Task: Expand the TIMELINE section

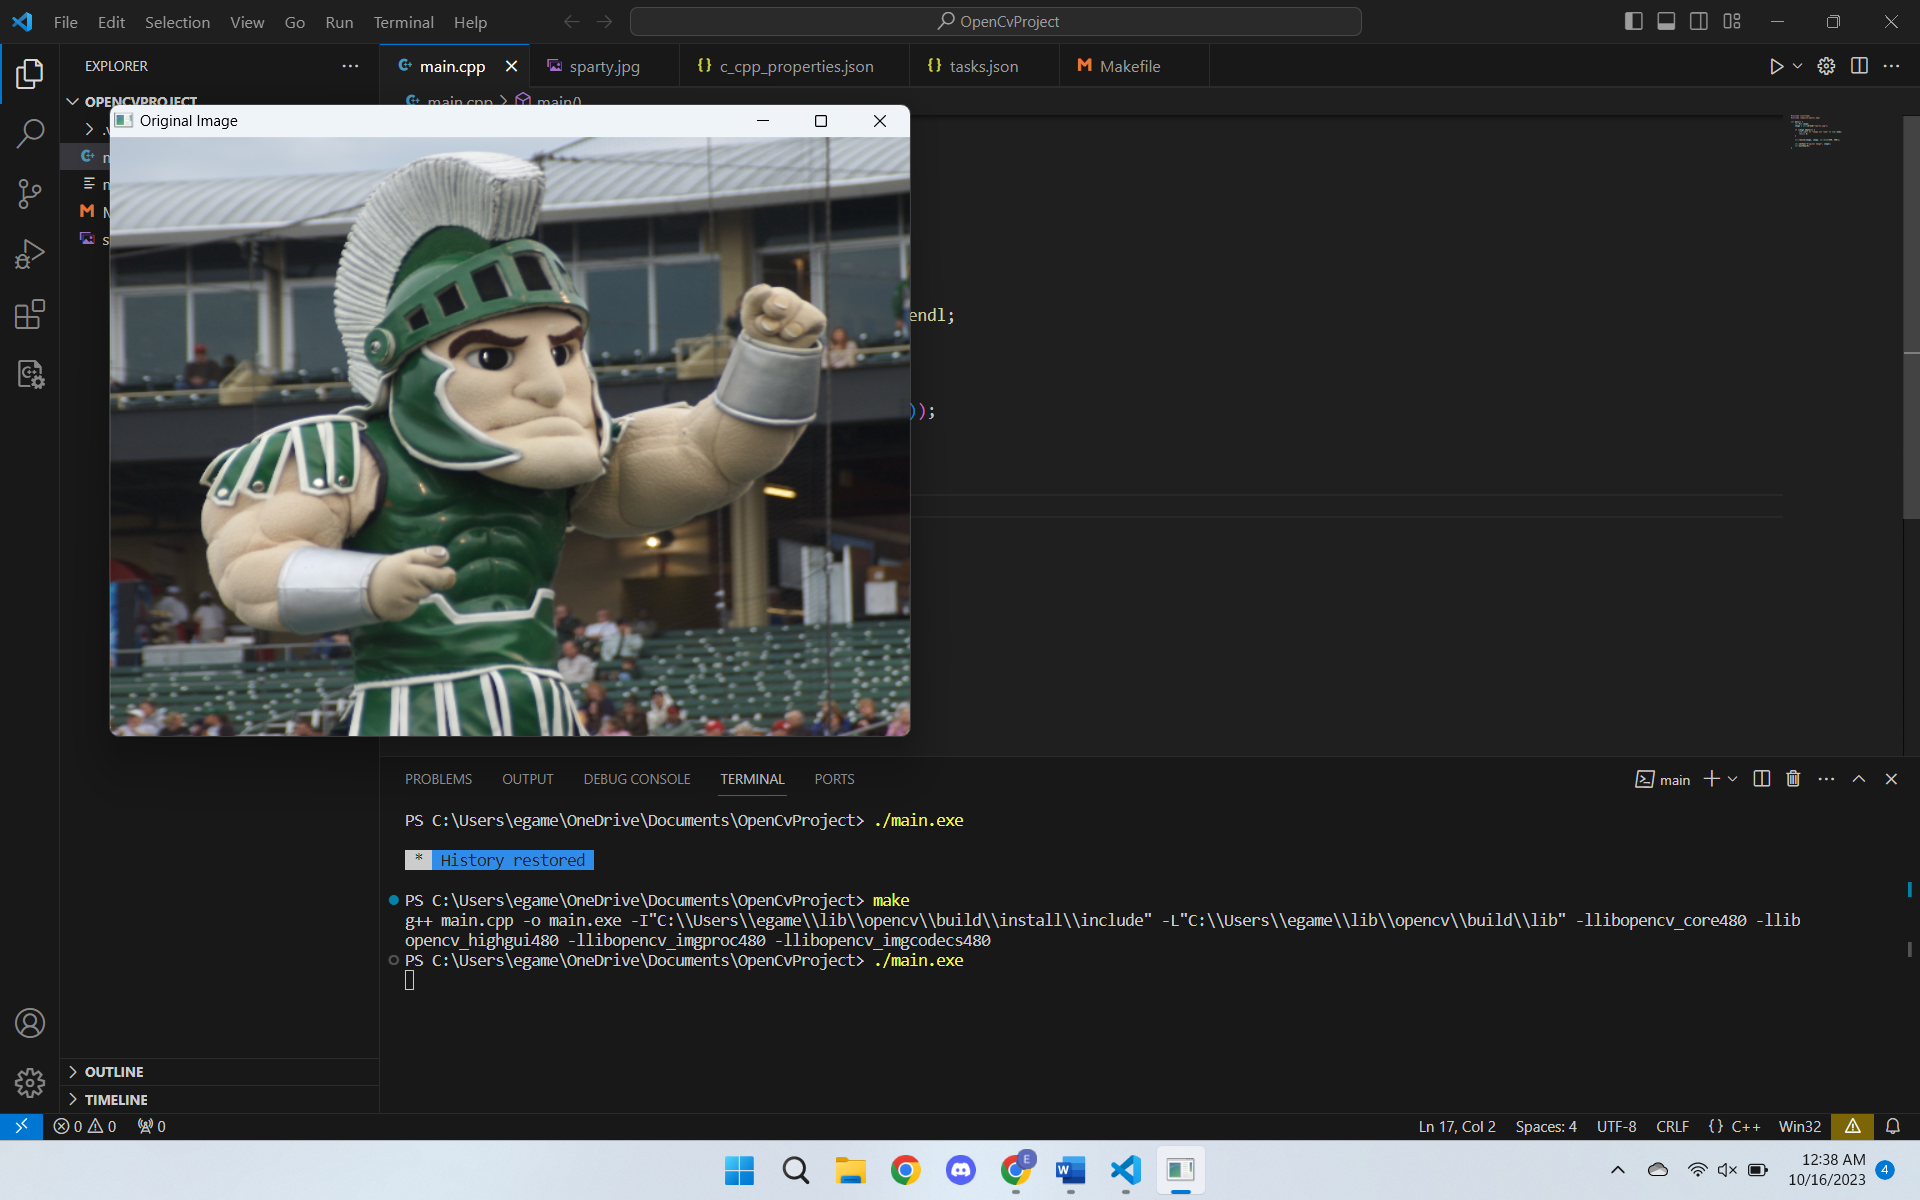Action: click(x=116, y=1100)
